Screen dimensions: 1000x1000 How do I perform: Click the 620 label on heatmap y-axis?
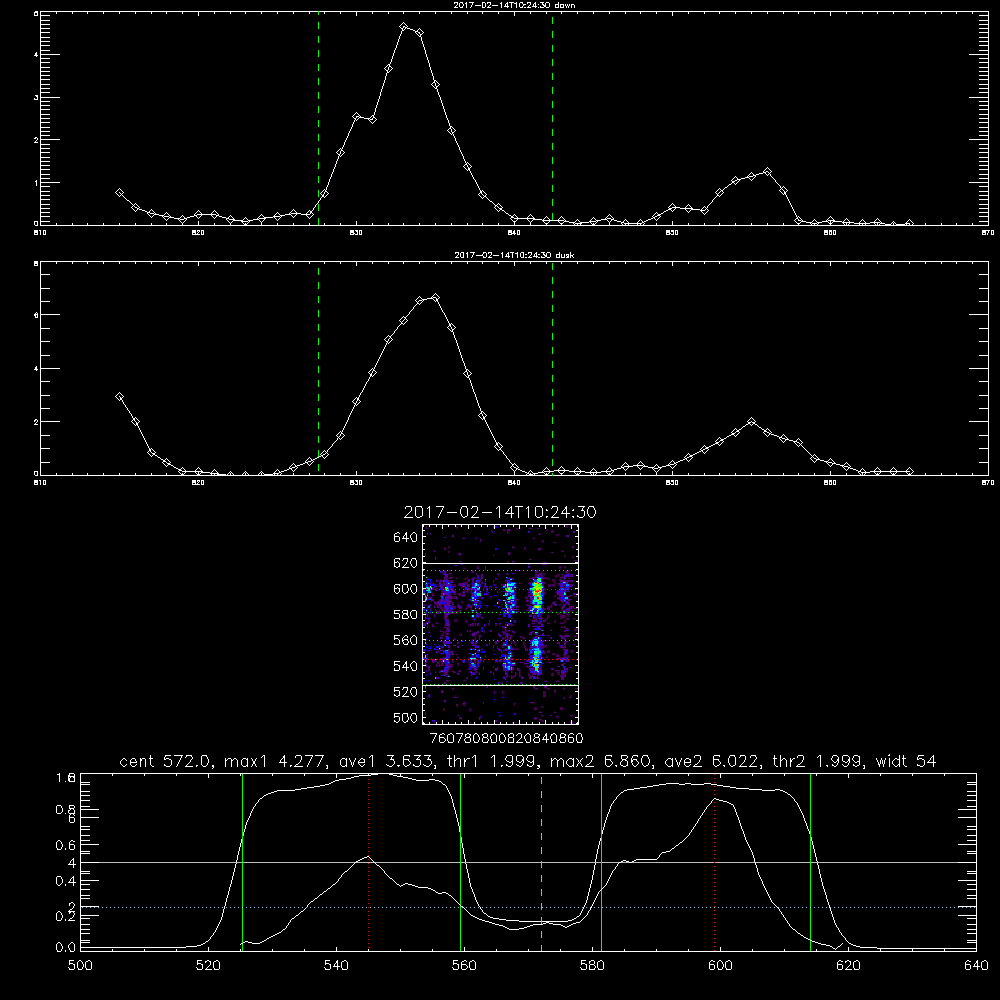[x=405, y=563]
